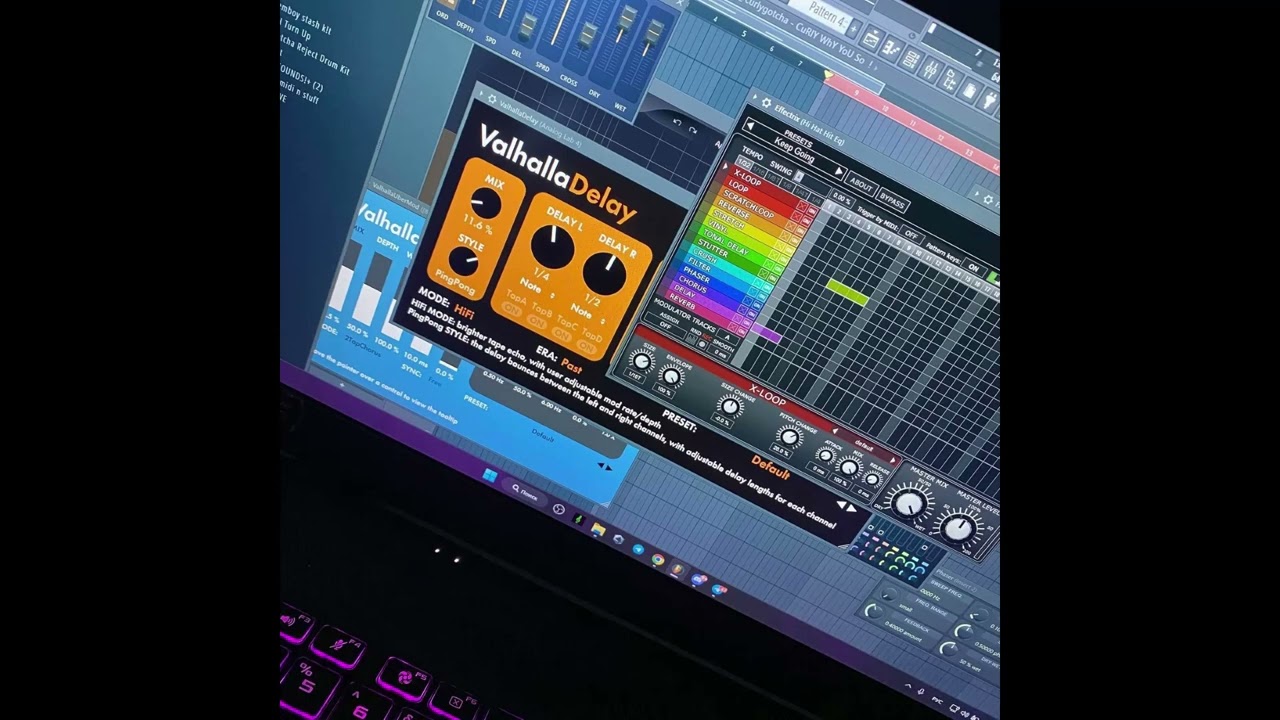The width and height of the screenshot is (1280, 720).
Task: Toggle Pattern keys ON switch
Action: point(974,267)
